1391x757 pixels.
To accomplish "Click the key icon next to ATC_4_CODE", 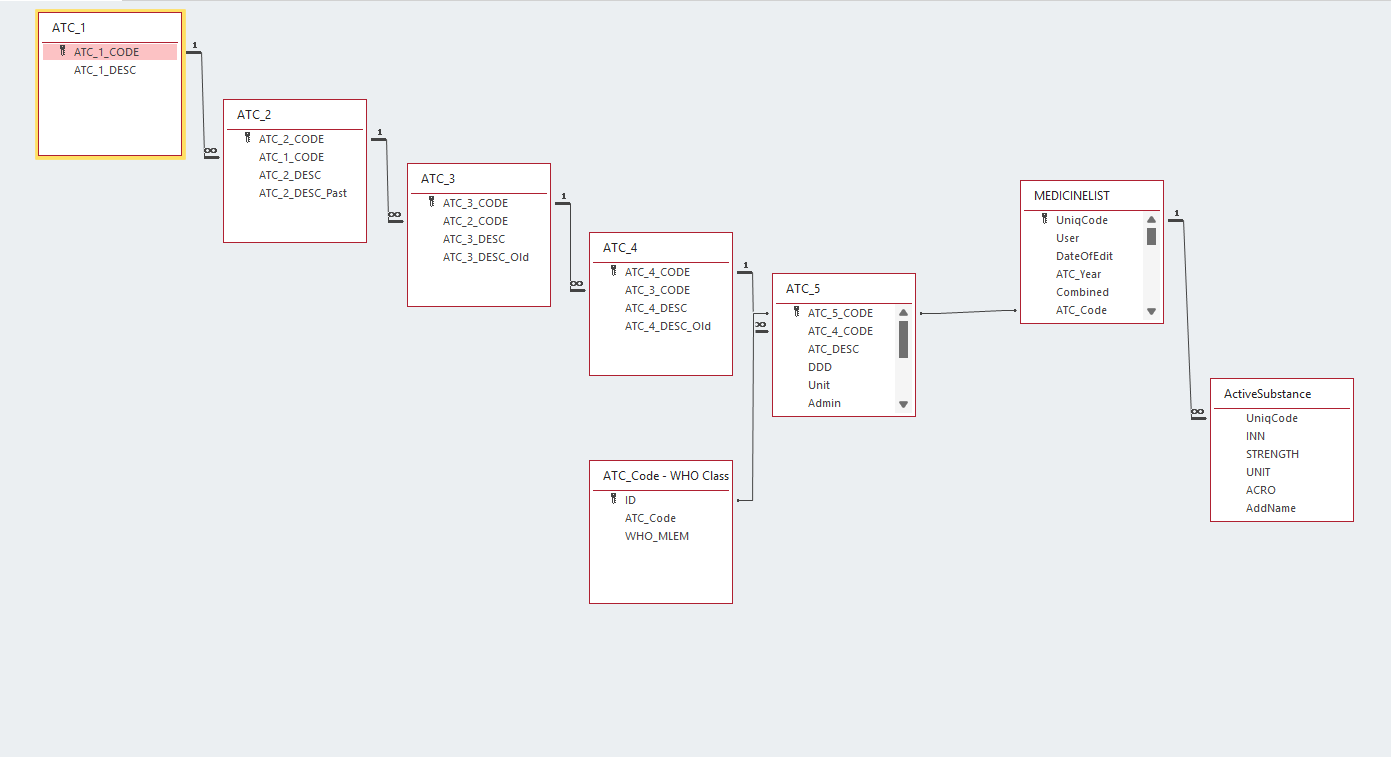I will (x=613, y=271).
